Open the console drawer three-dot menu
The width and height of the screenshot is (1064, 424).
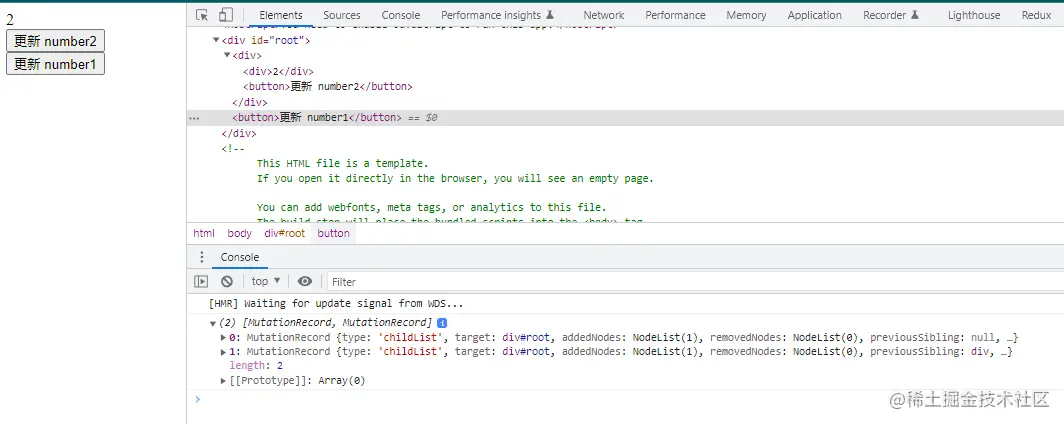click(201, 257)
